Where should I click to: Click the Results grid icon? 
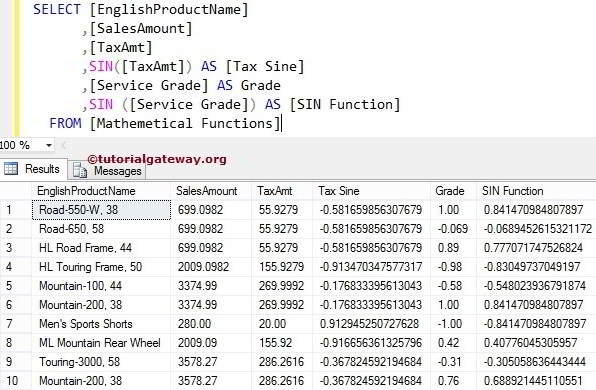click(11, 168)
